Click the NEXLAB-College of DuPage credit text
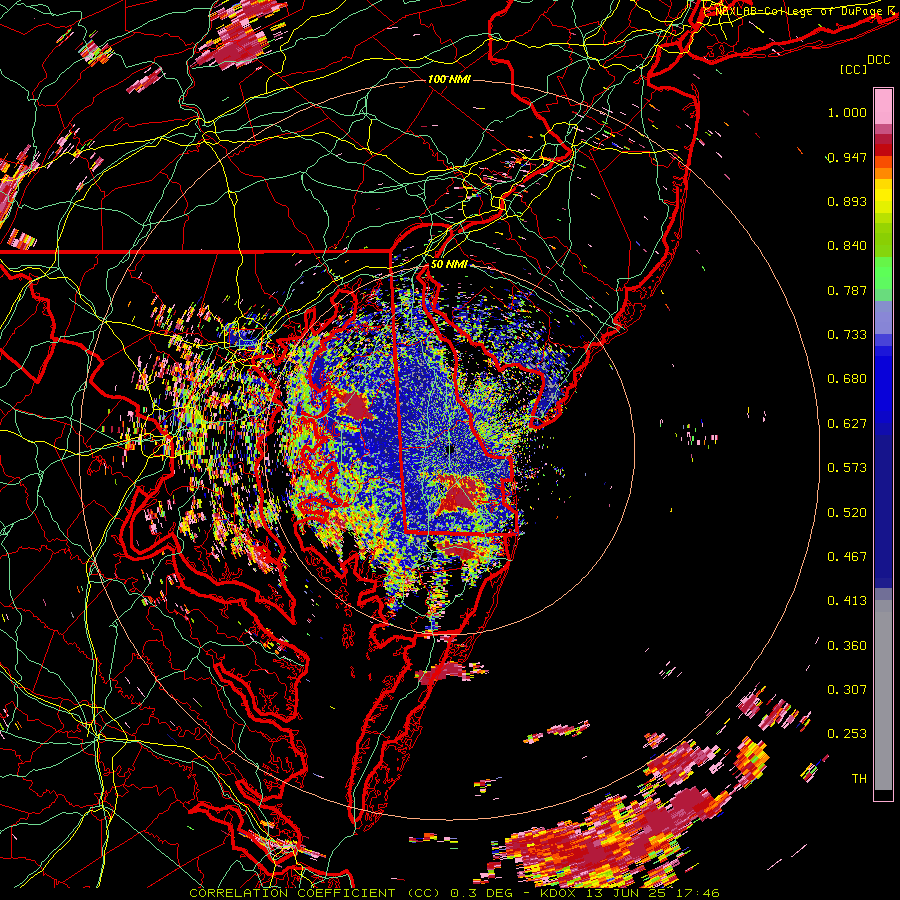The image size is (900, 900). pos(801,11)
